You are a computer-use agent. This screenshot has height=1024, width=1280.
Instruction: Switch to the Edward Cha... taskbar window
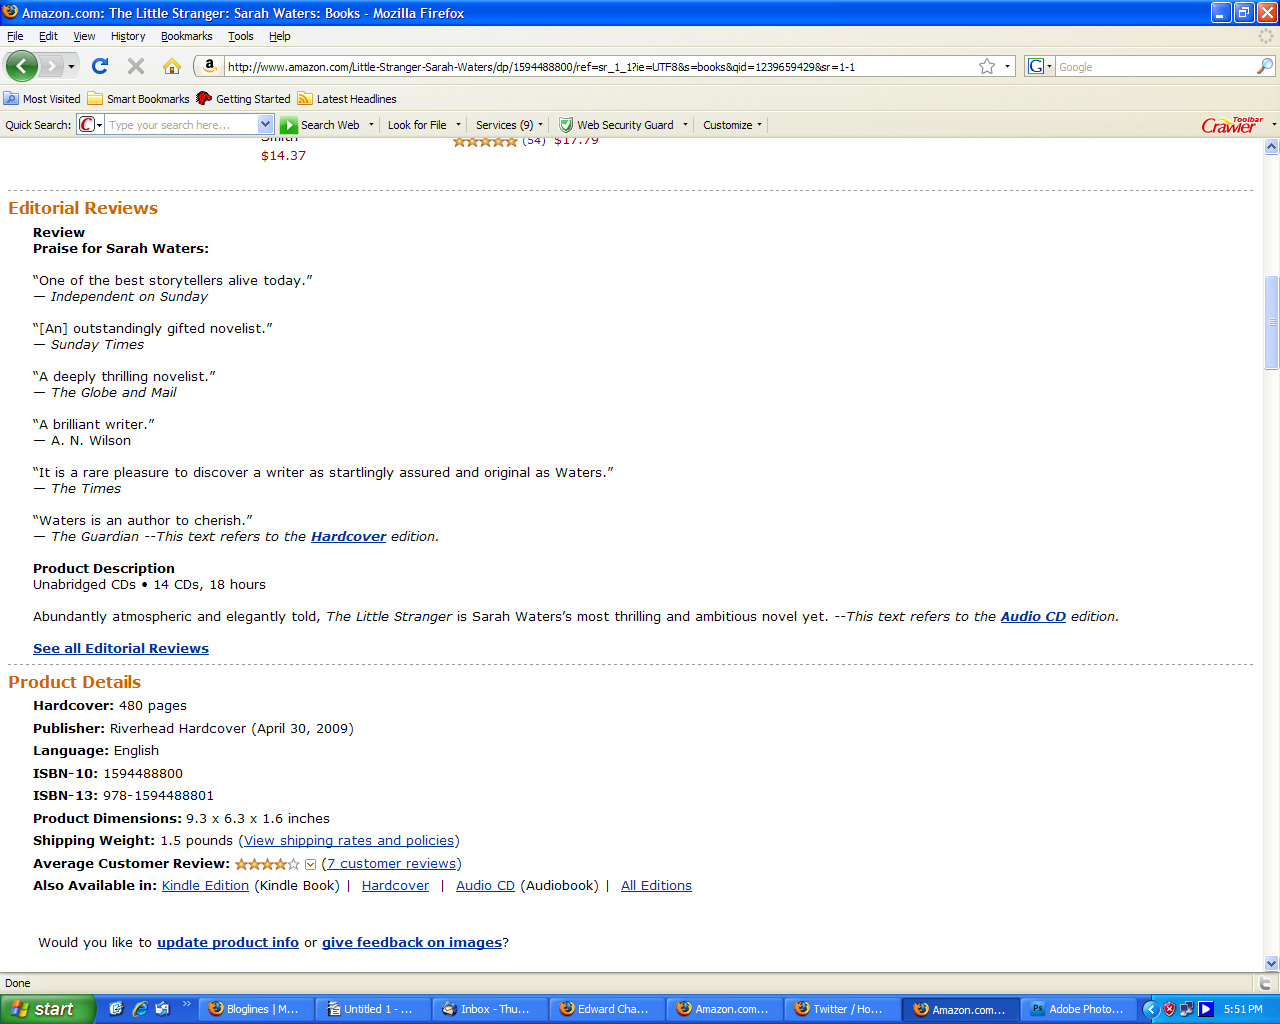point(608,1009)
